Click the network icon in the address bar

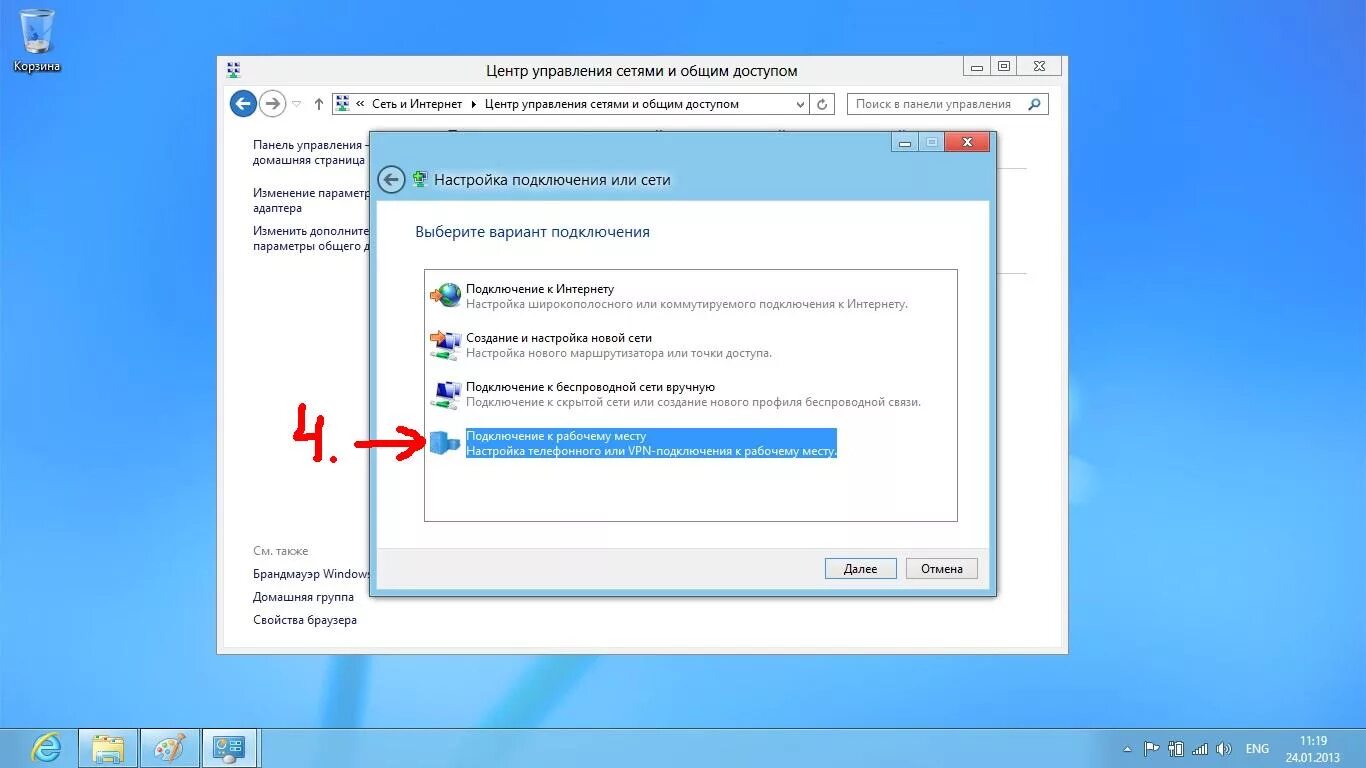tap(343, 103)
